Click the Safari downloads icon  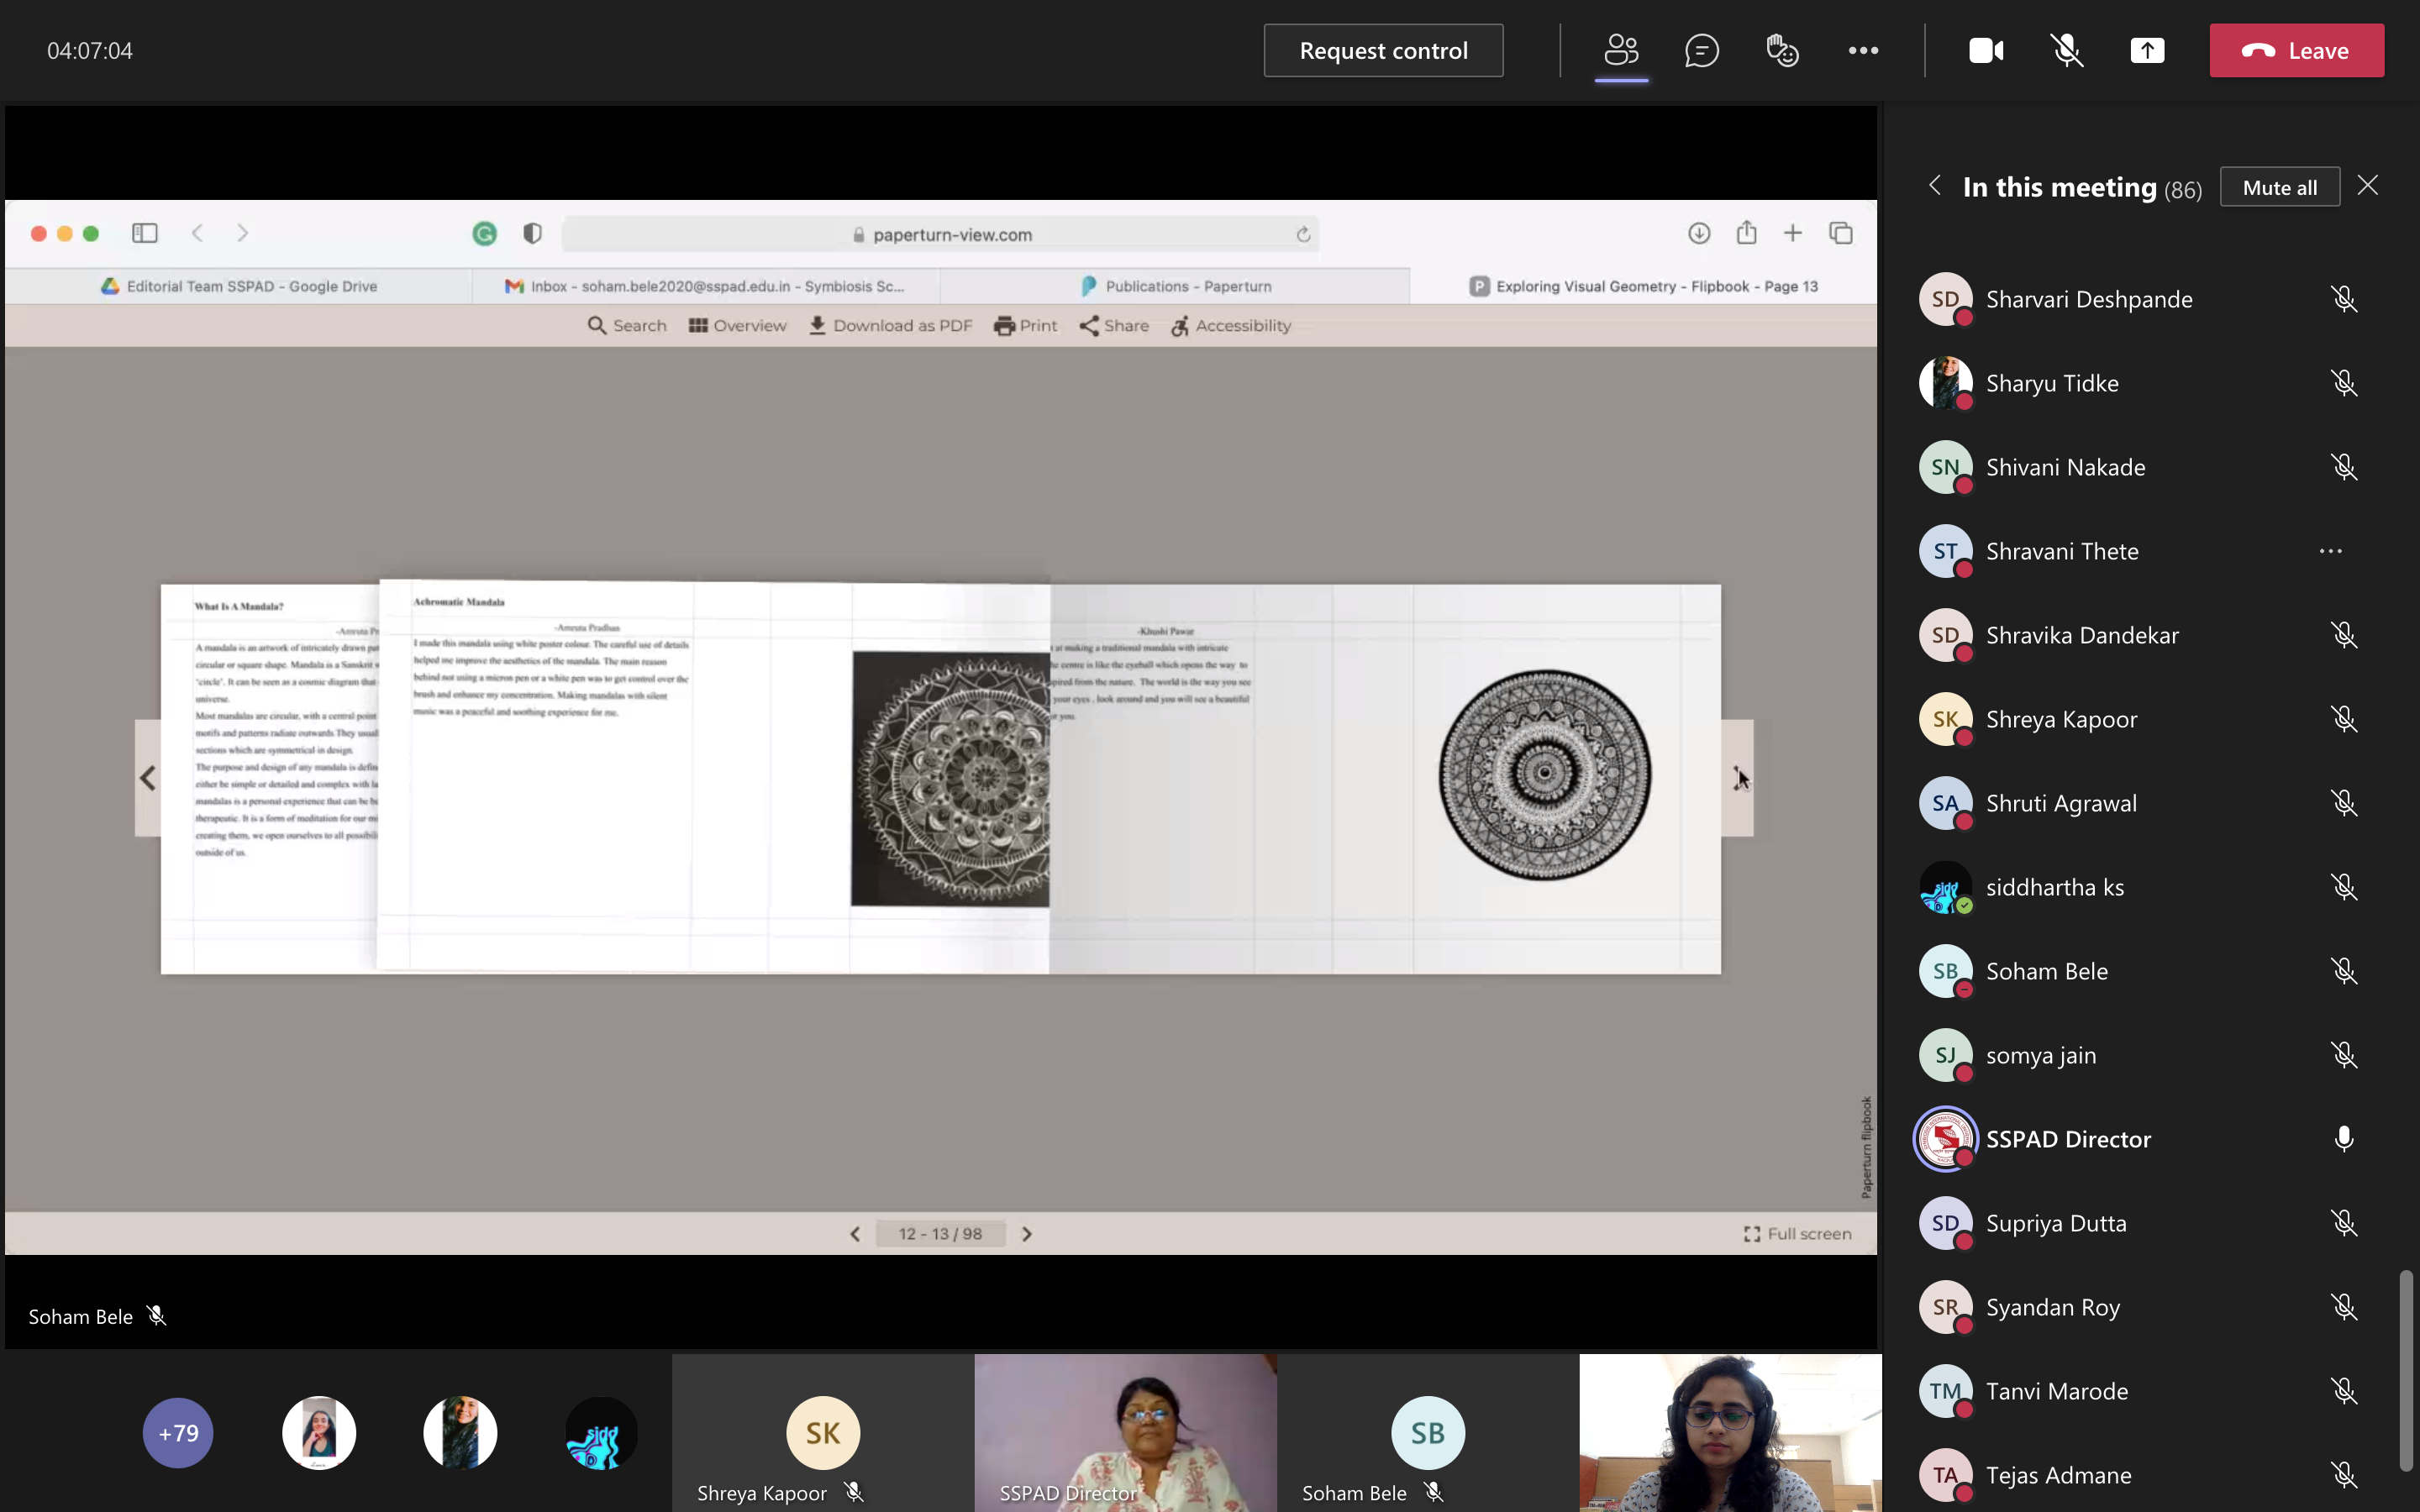click(1699, 233)
